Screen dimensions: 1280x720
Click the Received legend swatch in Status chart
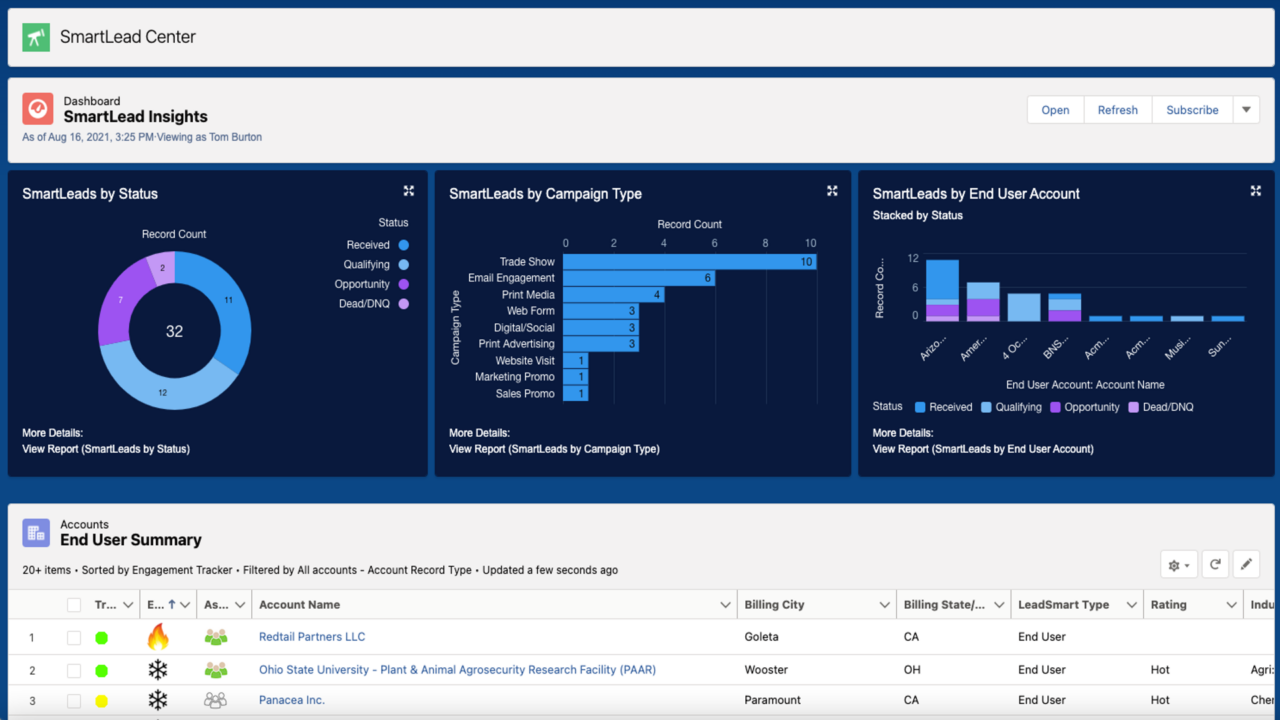(403, 245)
